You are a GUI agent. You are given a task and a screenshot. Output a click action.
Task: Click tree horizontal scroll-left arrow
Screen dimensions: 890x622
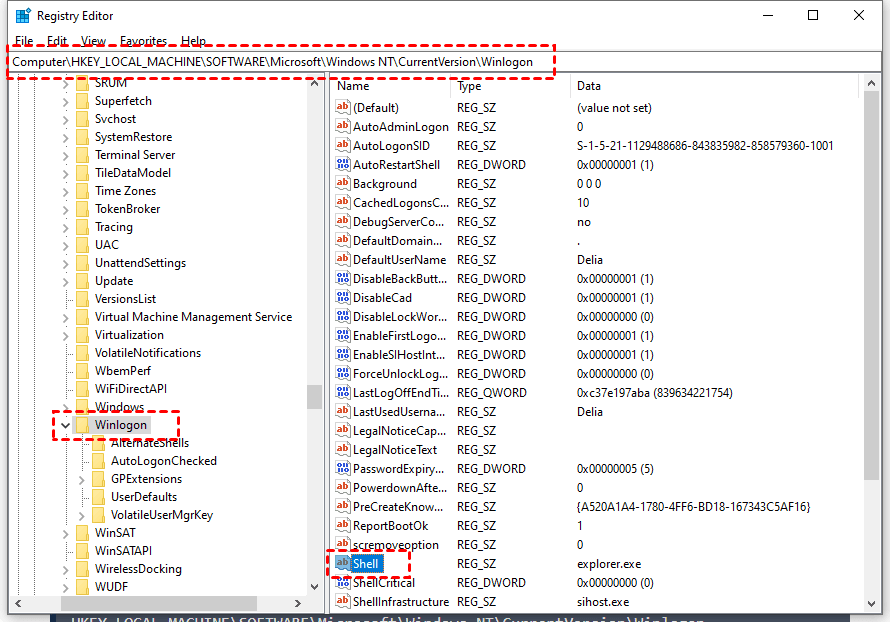18,603
